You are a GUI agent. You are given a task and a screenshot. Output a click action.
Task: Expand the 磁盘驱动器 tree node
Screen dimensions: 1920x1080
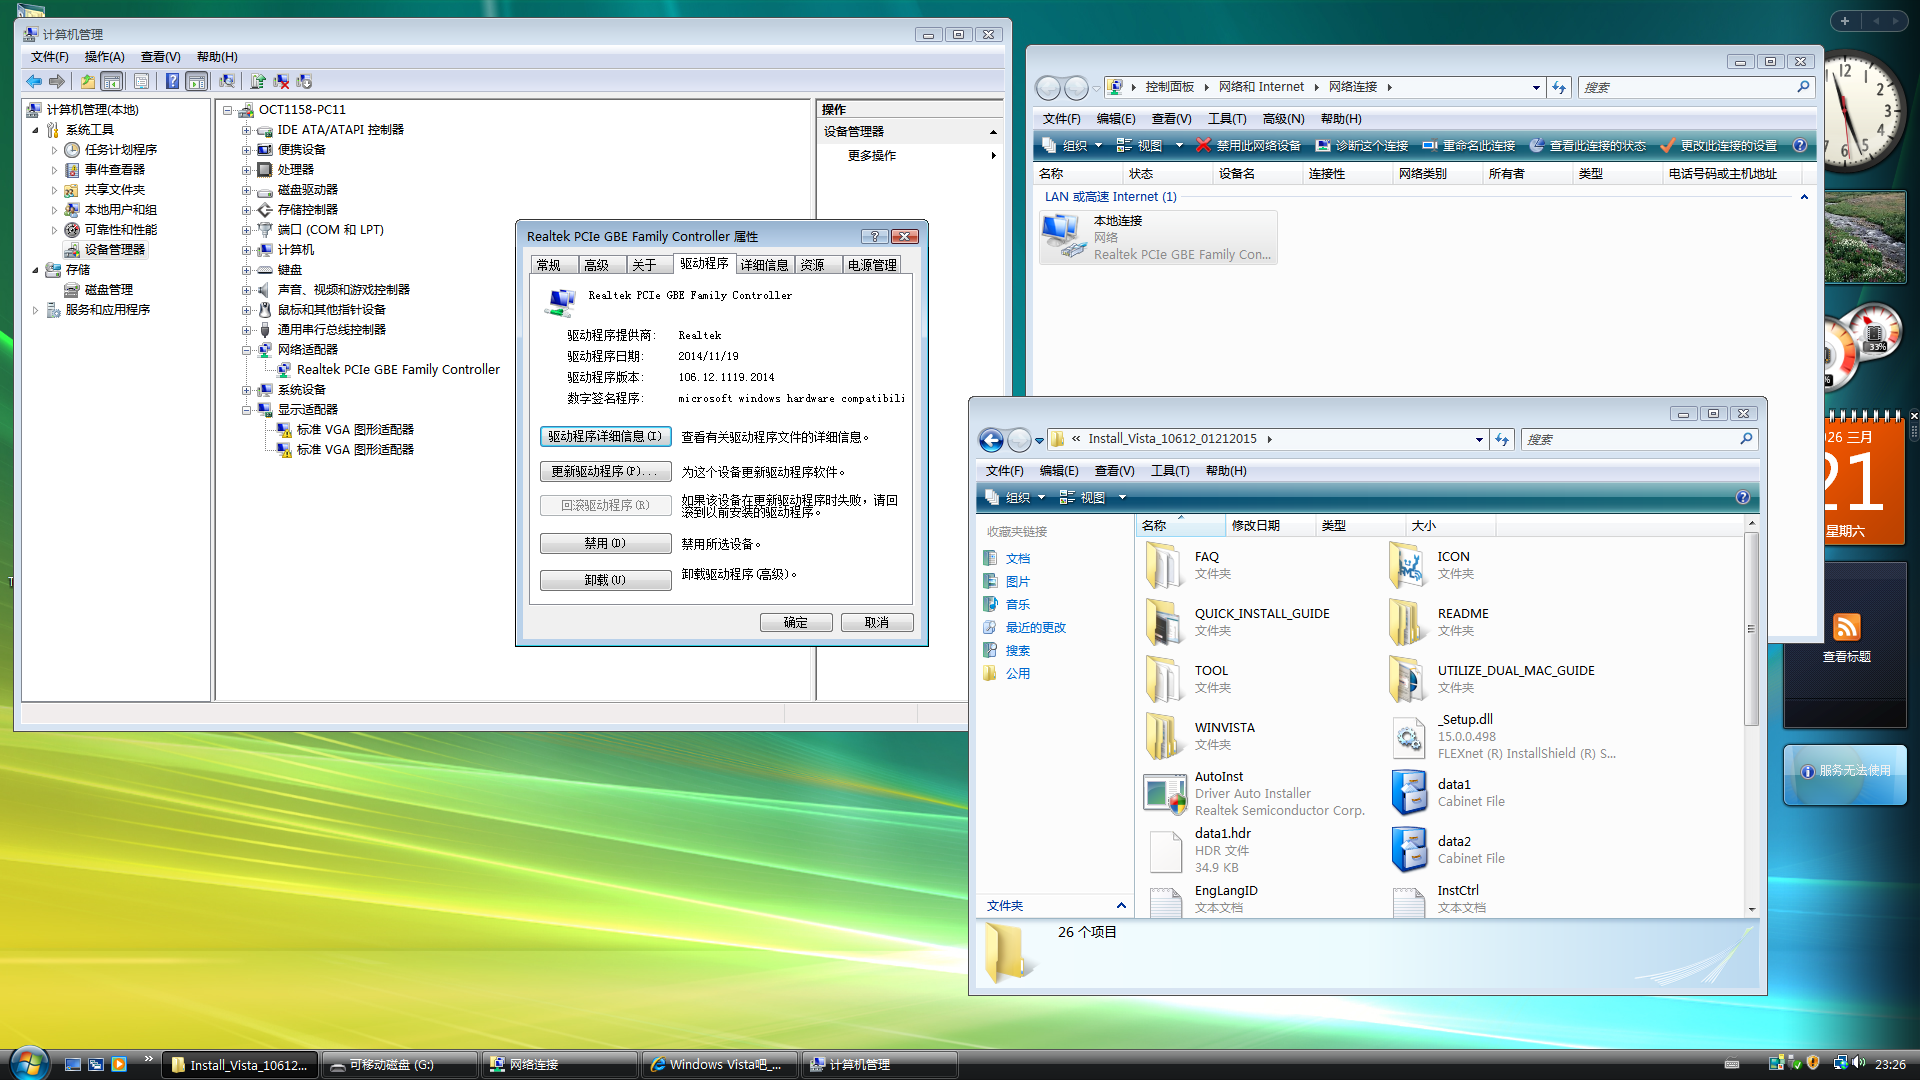[x=246, y=190]
